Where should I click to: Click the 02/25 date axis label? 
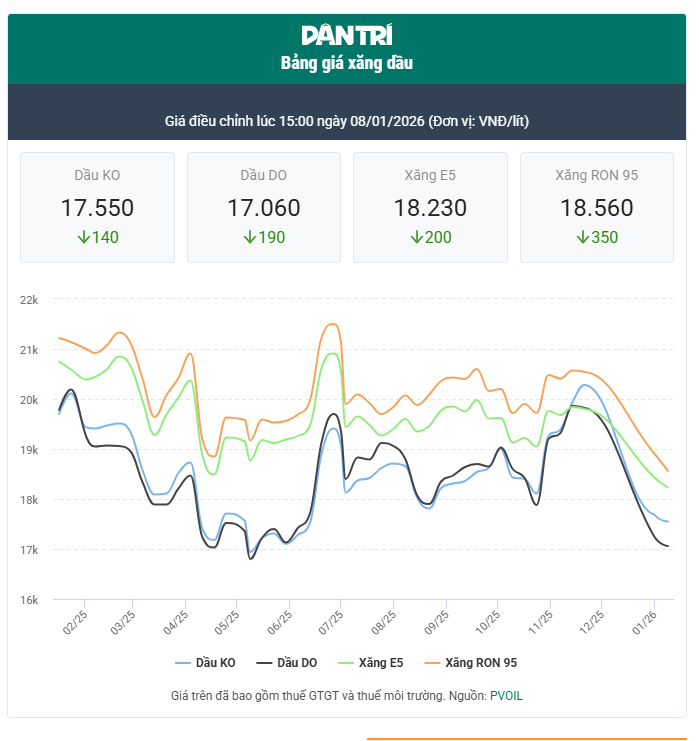point(75,622)
